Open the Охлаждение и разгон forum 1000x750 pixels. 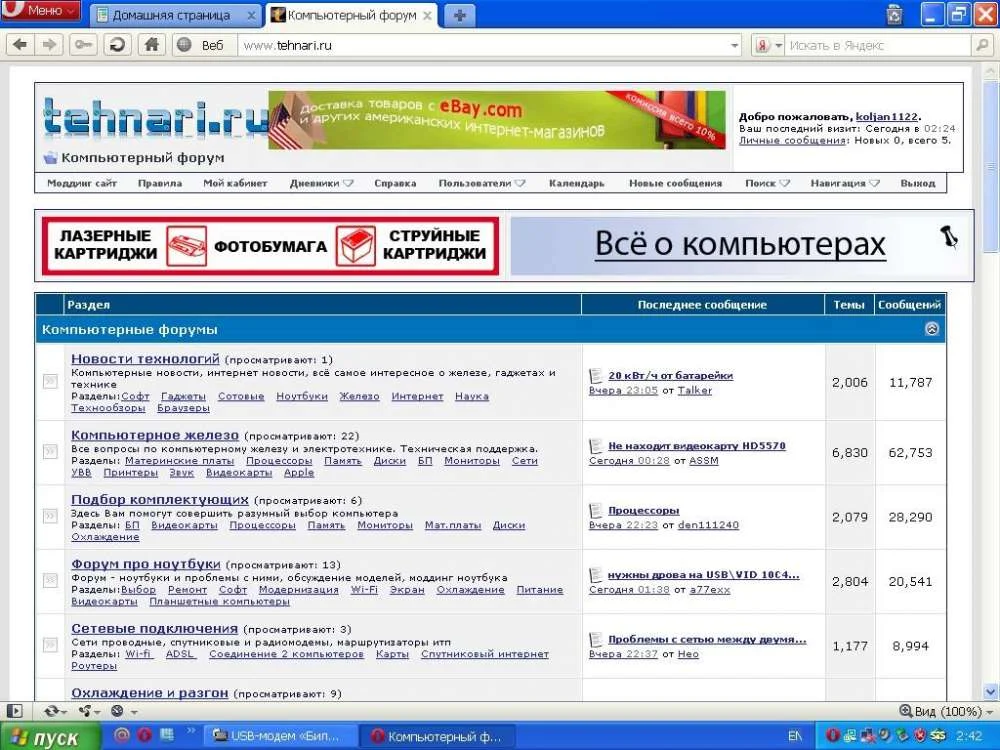[149, 693]
